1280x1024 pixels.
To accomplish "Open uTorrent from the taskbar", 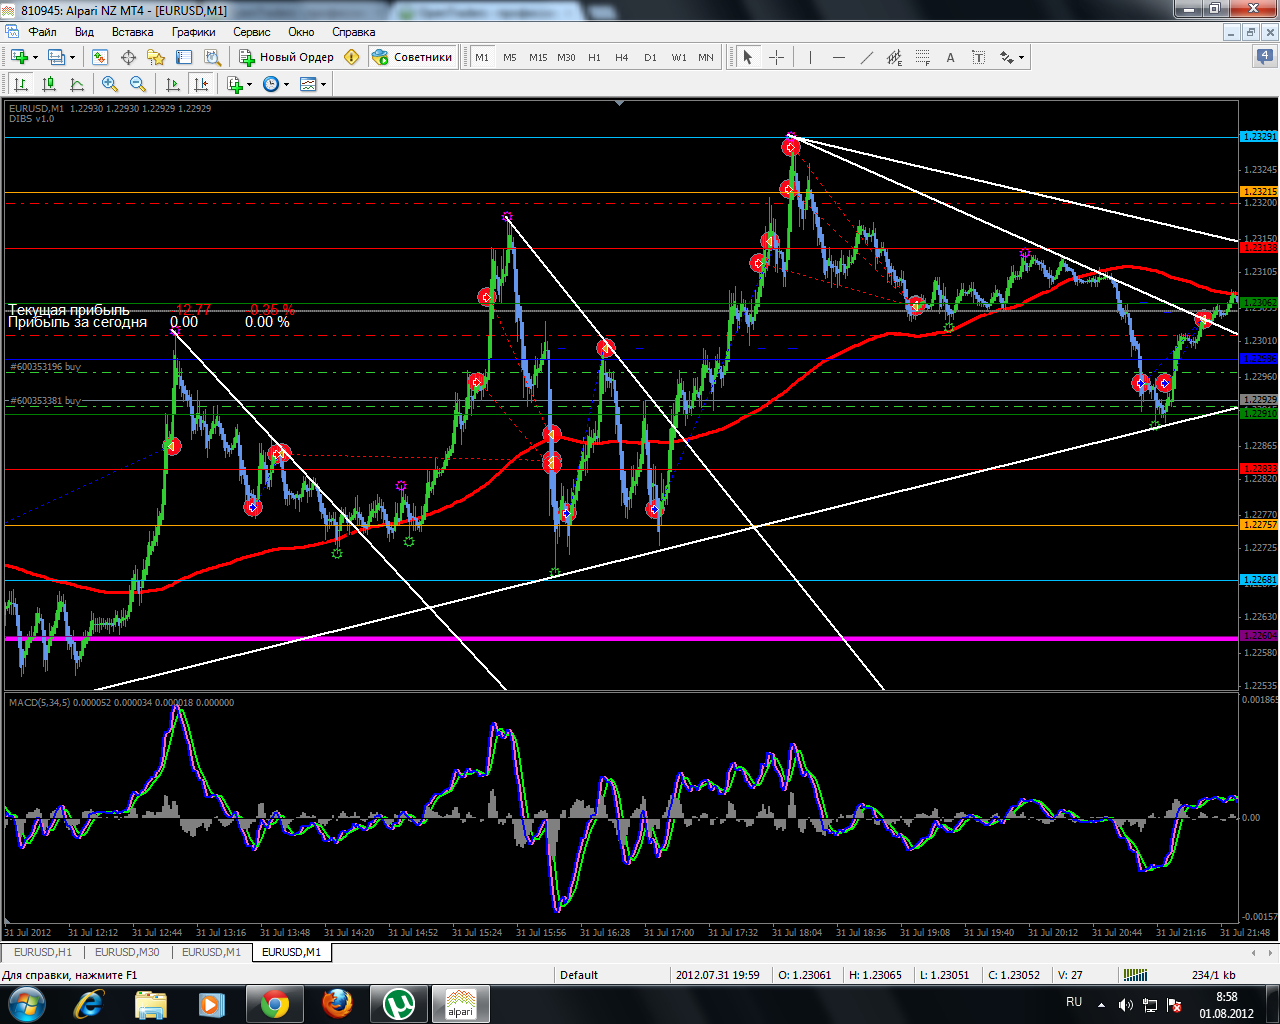I will [400, 1003].
